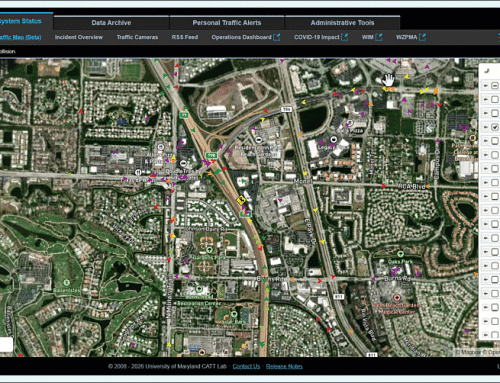Click the Contact Us footer link
500x383 pixels.
(x=246, y=366)
